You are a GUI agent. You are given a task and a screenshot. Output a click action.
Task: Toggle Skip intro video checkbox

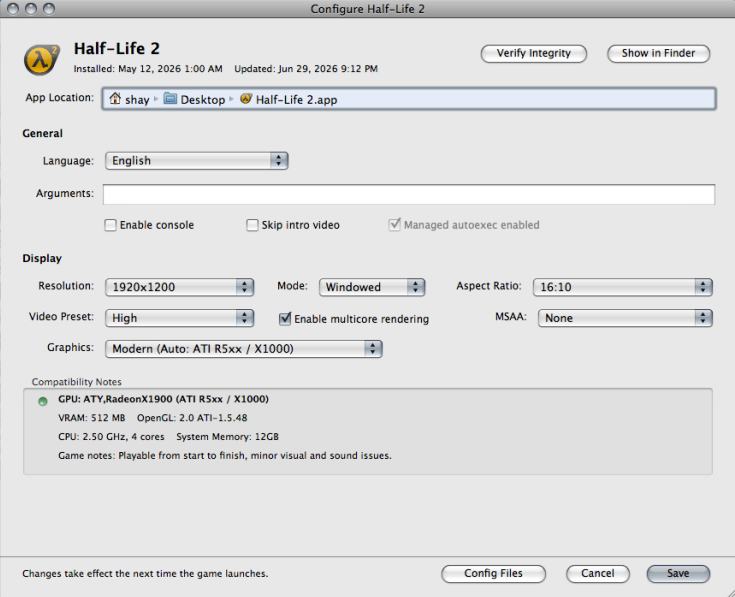click(x=252, y=225)
